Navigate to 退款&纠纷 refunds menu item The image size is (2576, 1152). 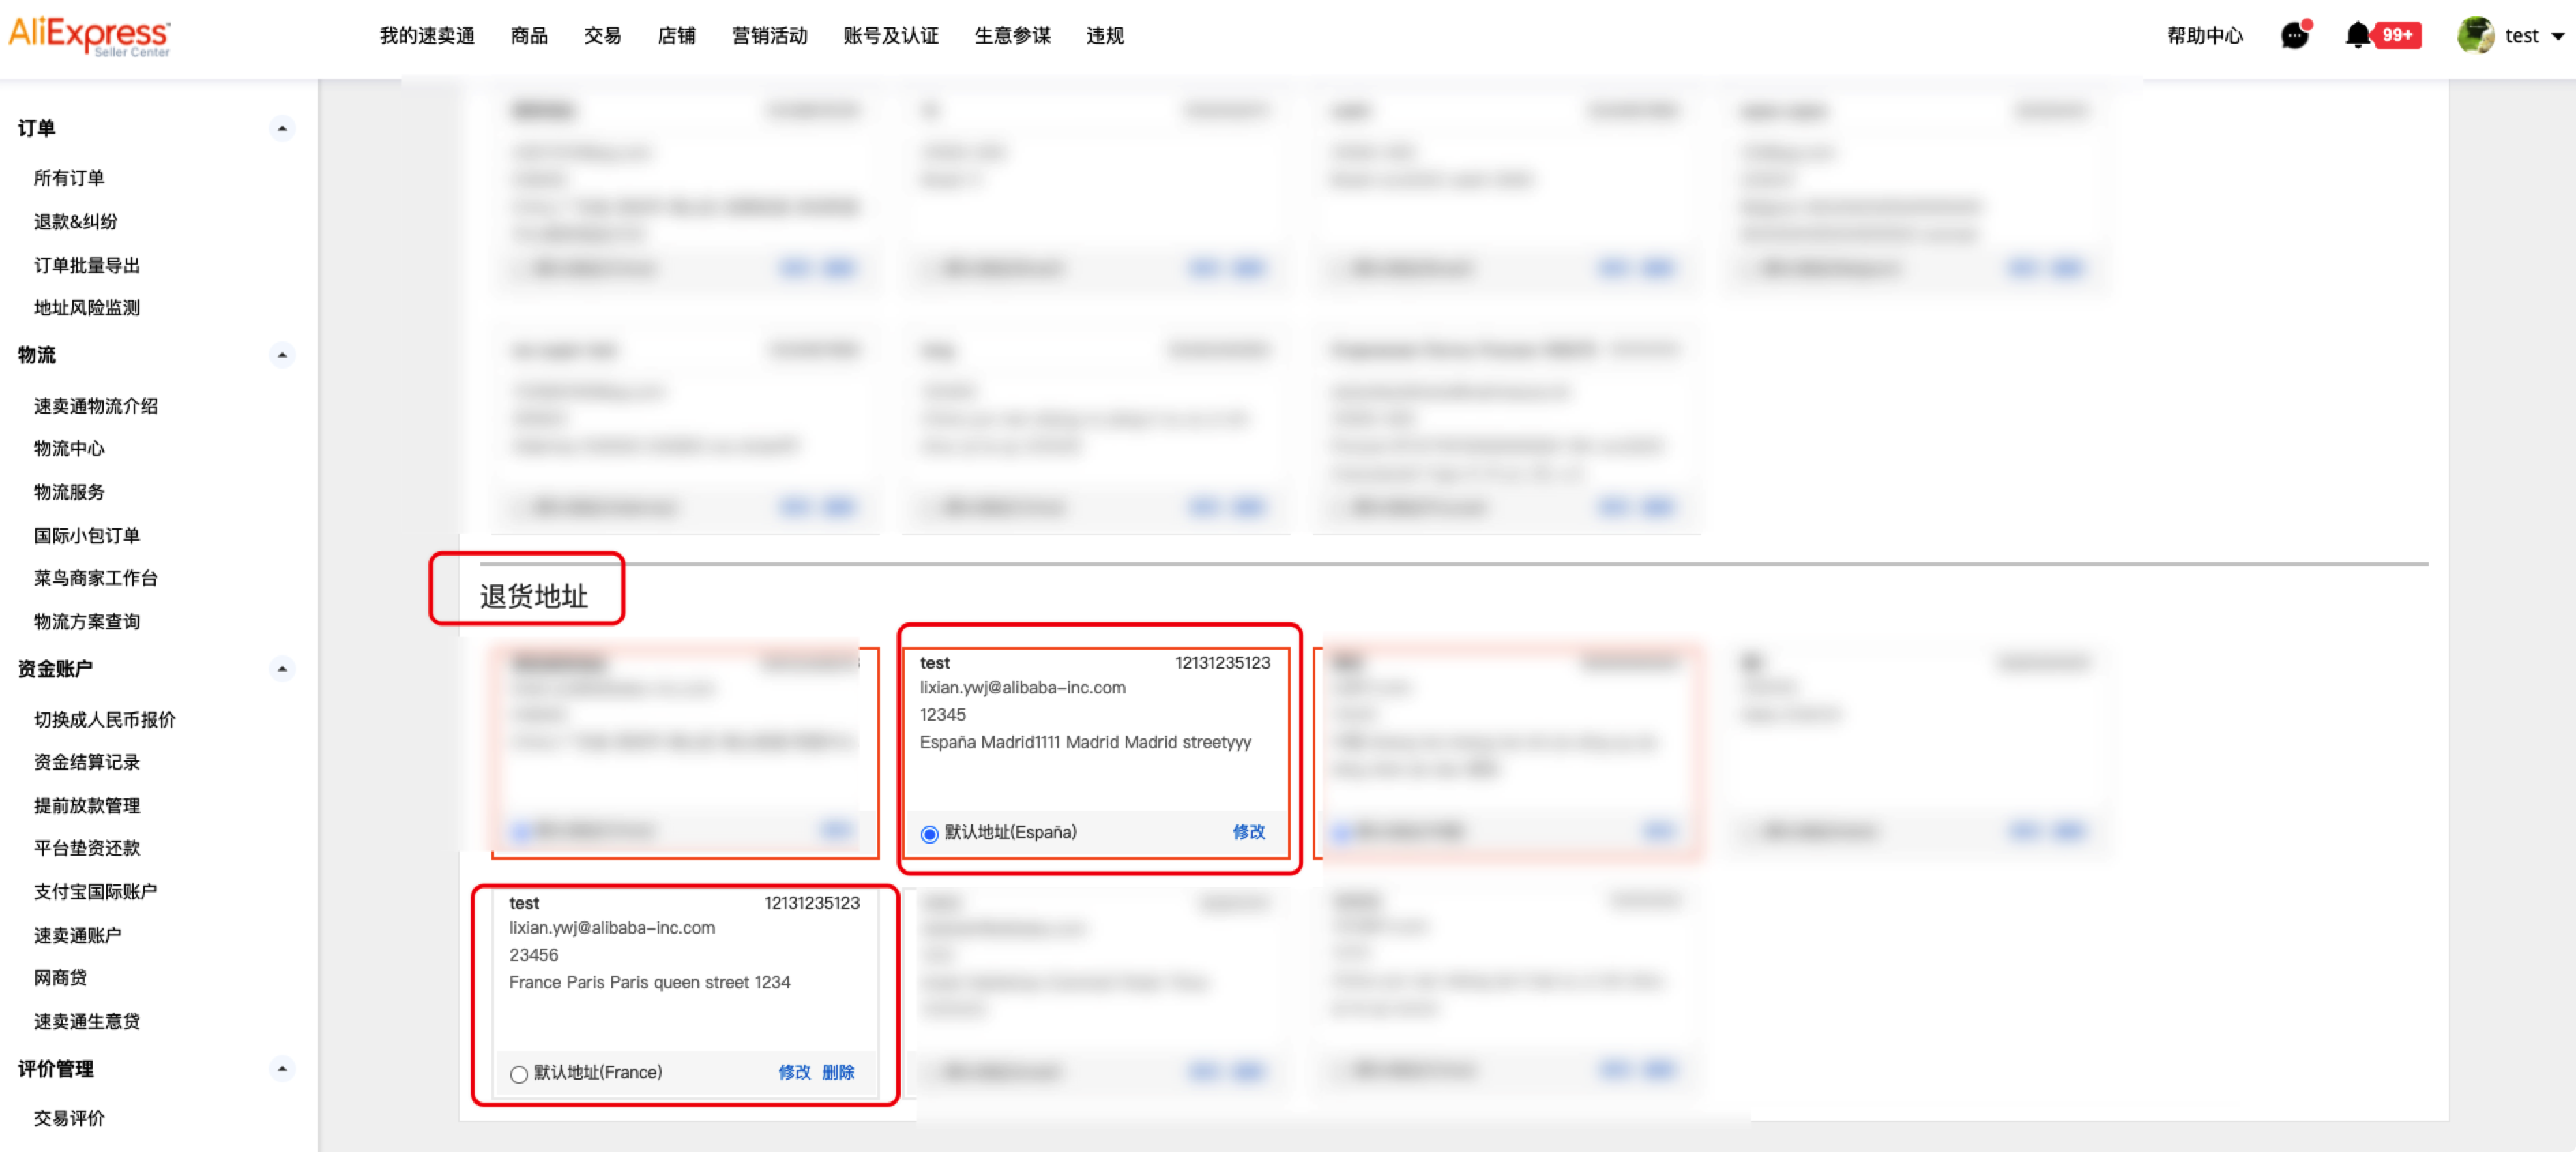pyautogui.click(x=76, y=220)
